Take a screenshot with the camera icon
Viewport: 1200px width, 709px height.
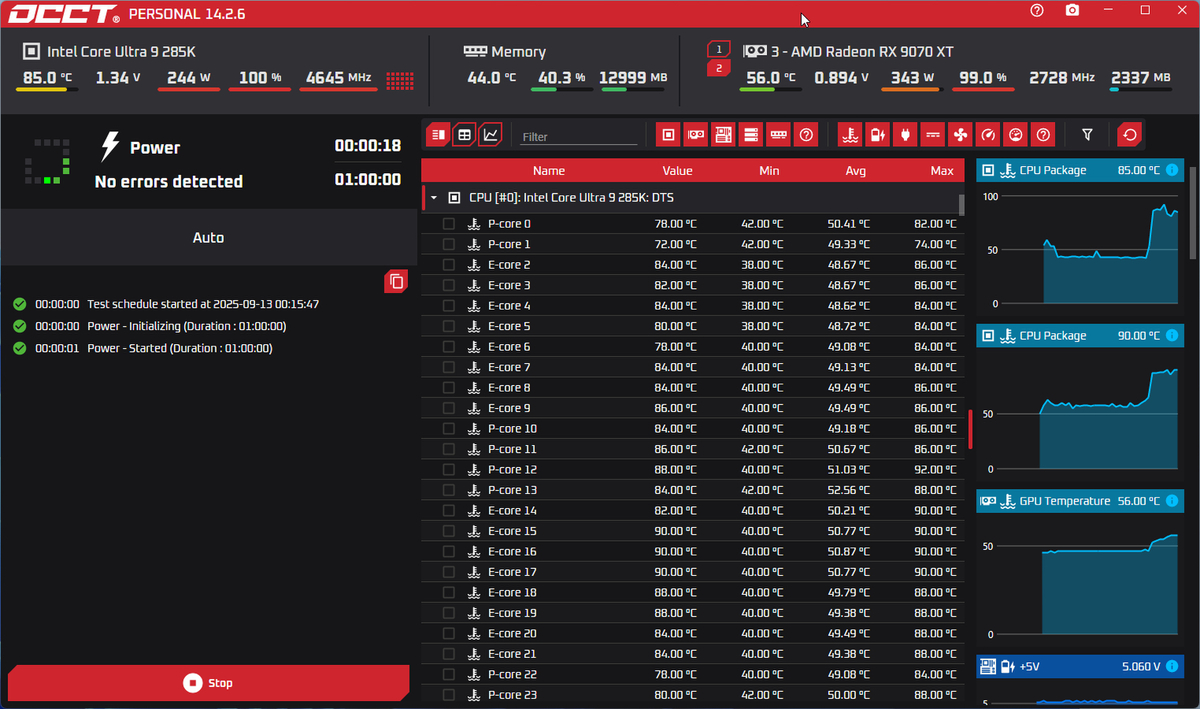click(1072, 10)
